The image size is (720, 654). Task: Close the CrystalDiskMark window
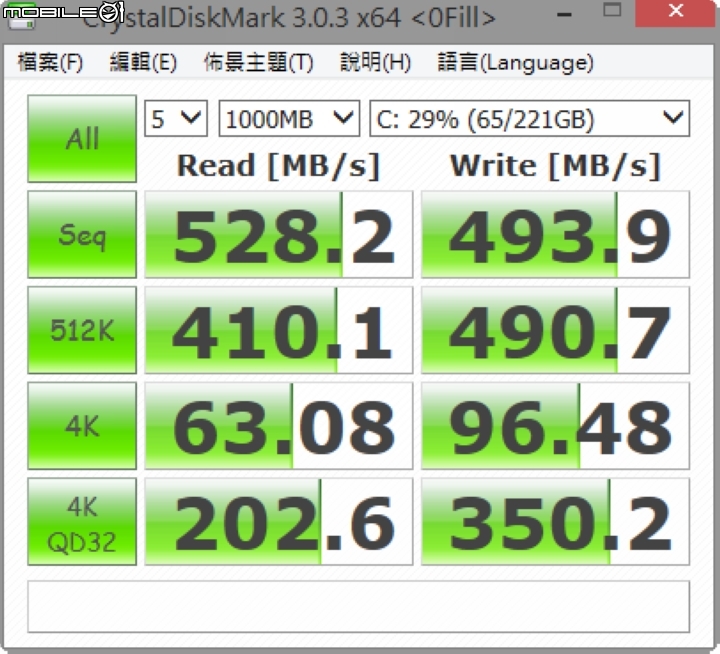point(675,11)
